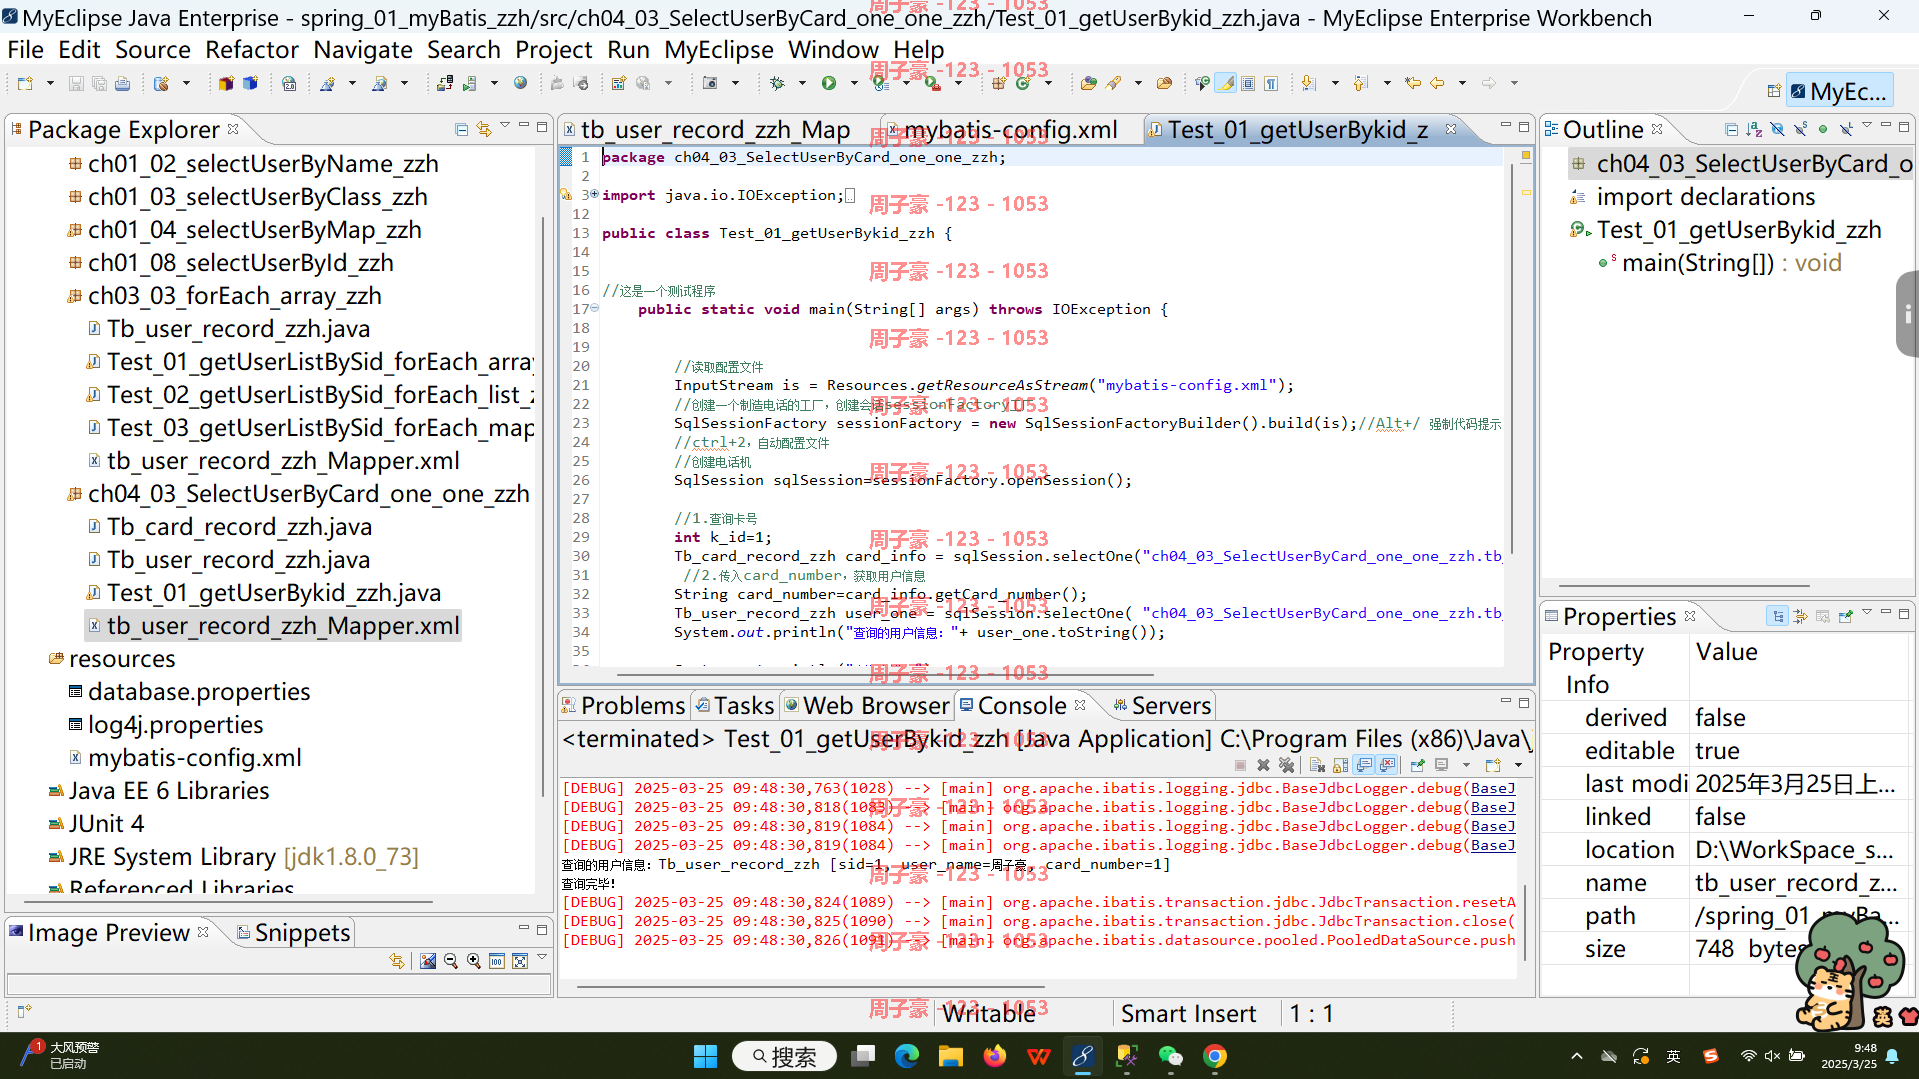1919x1079 pixels.
Task: Close the Test_01_getUserBykid_z editor tab
Action: [x=1450, y=129]
